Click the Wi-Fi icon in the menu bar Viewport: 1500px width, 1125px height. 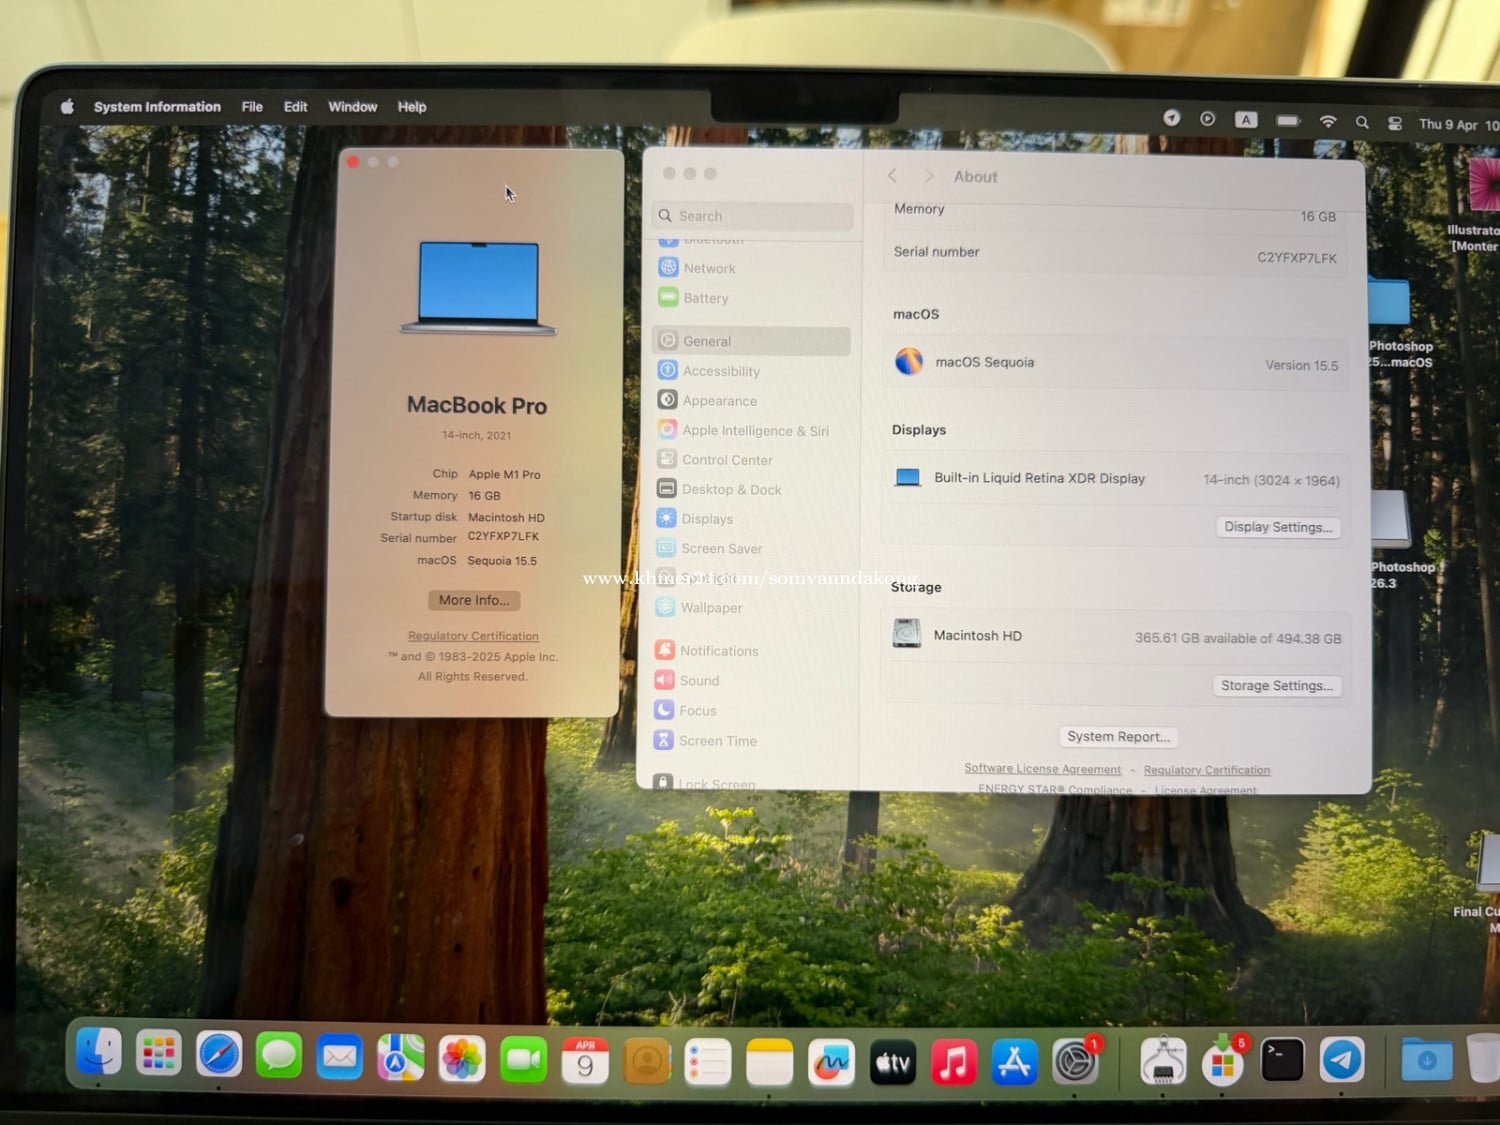[x=1328, y=122]
